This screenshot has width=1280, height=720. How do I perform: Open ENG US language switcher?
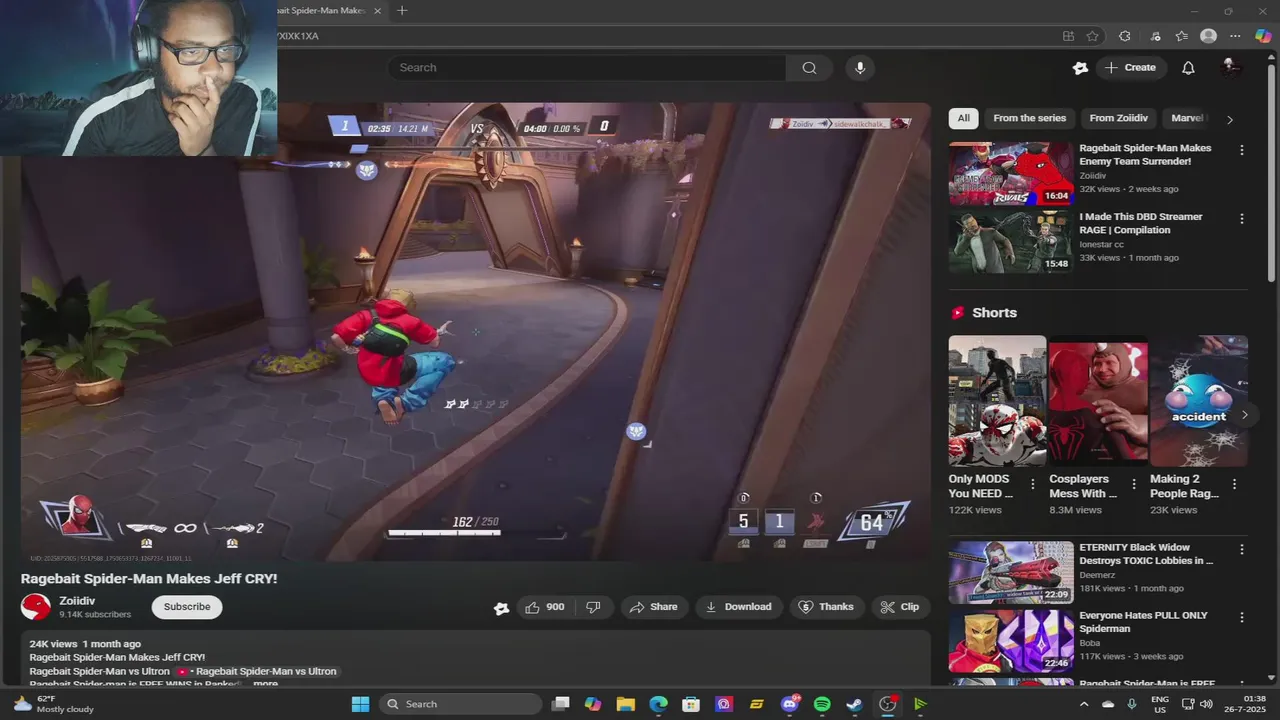[x=1160, y=704]
